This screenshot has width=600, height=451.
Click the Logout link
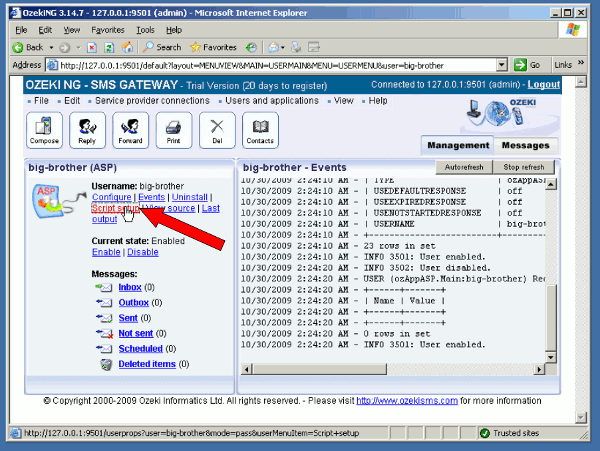tap(543, 85)
